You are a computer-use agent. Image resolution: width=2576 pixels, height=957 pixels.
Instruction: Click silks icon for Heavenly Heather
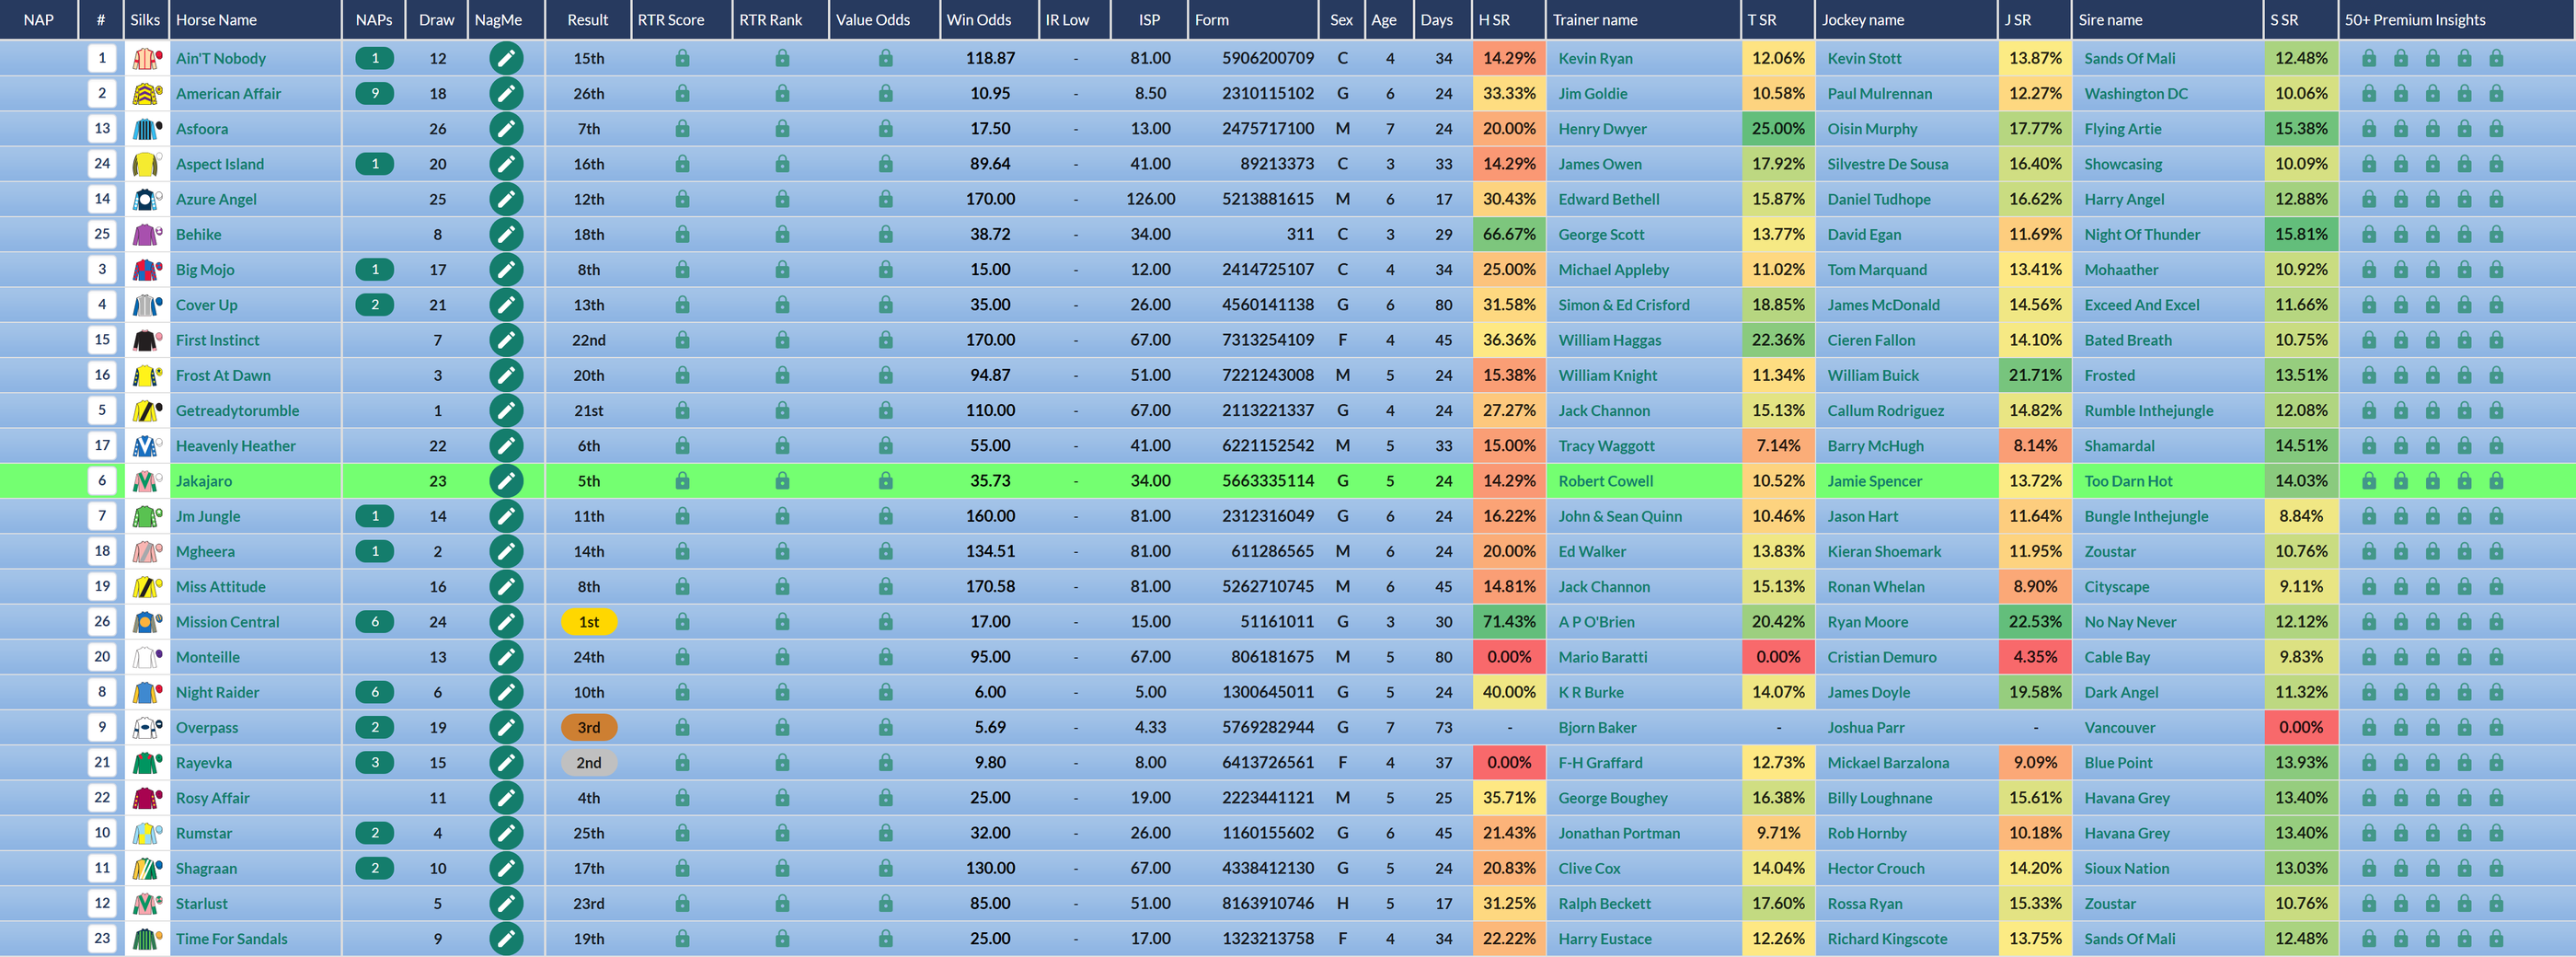(146, 446)
